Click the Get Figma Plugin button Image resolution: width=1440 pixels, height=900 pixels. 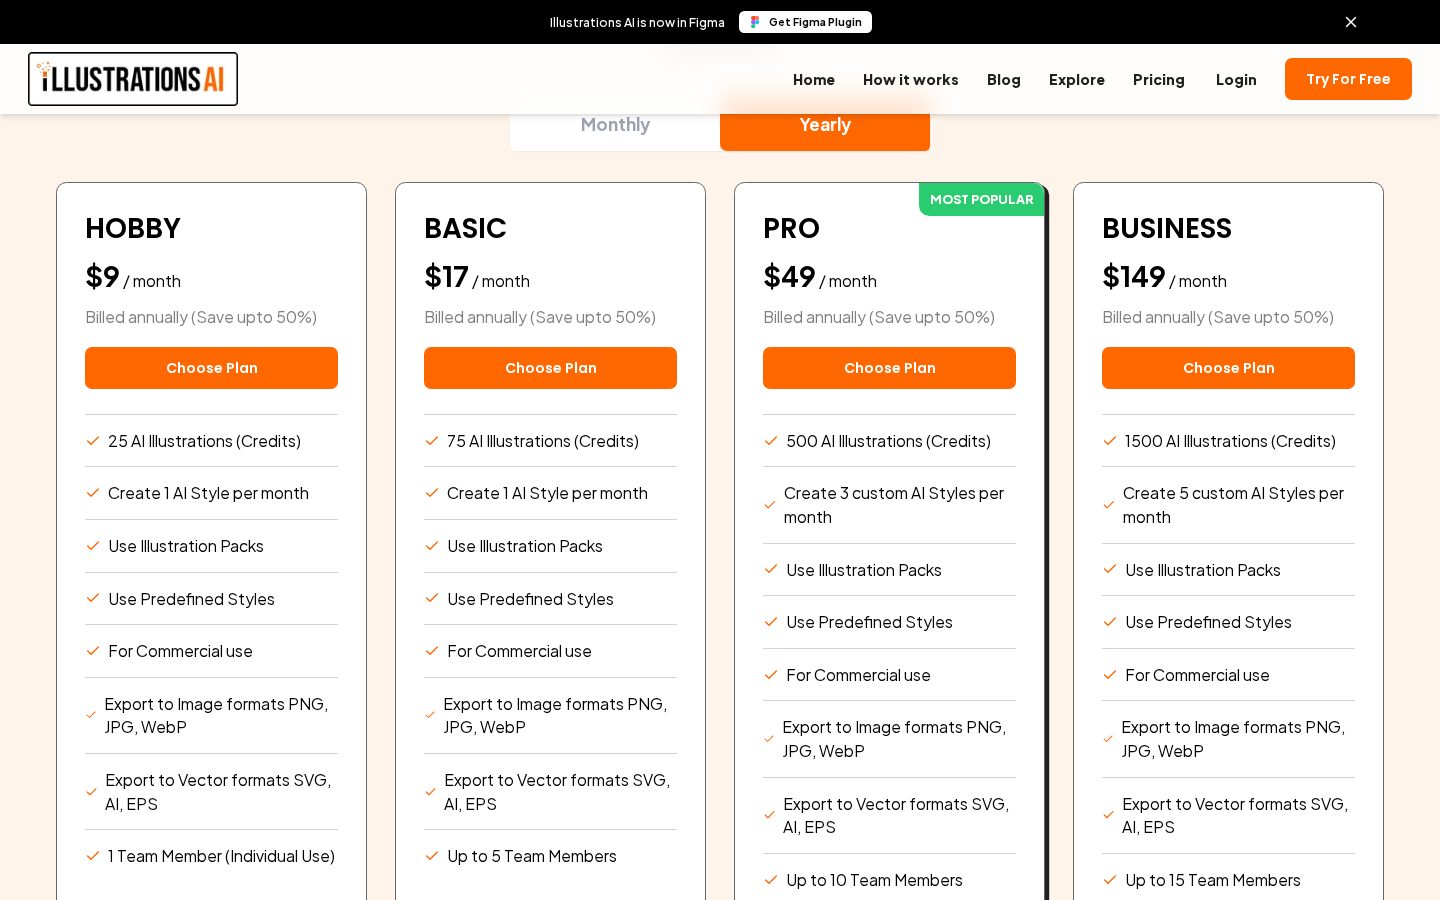click(x=805, y=22)
